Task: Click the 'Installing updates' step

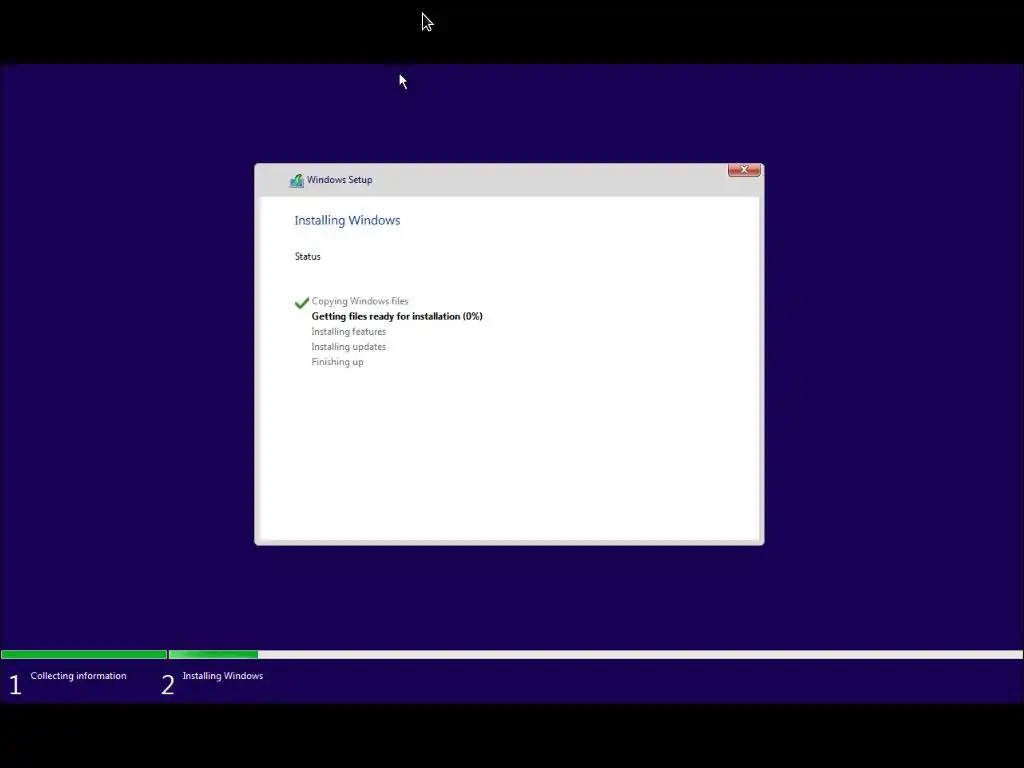Action: (x=349, y=347)
